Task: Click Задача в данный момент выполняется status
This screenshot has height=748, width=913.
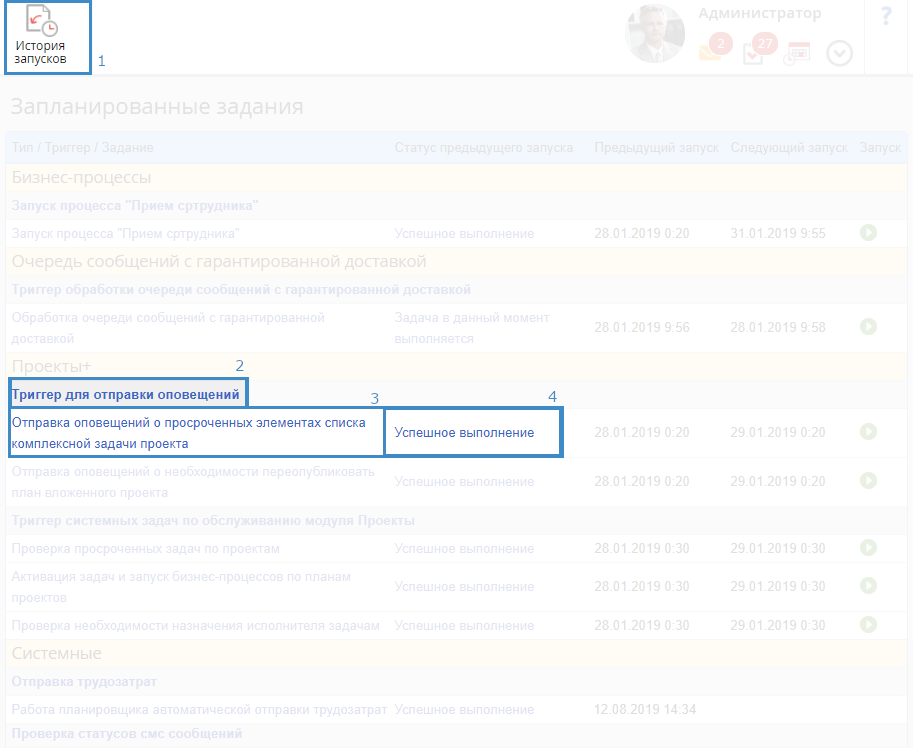Action: 472,328
